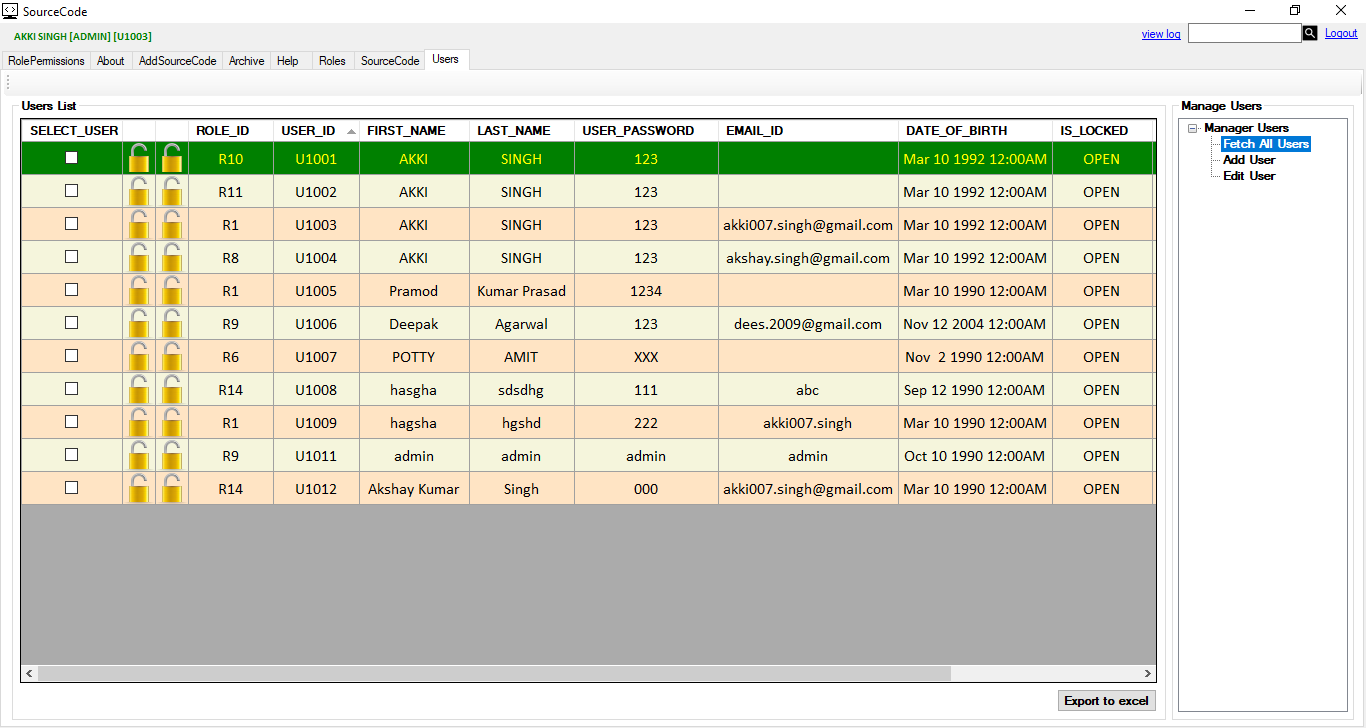Viewport: 1366px width, 728px height.
Task: Click the right padlock icon in U1002 row
Action: (172, 191)
